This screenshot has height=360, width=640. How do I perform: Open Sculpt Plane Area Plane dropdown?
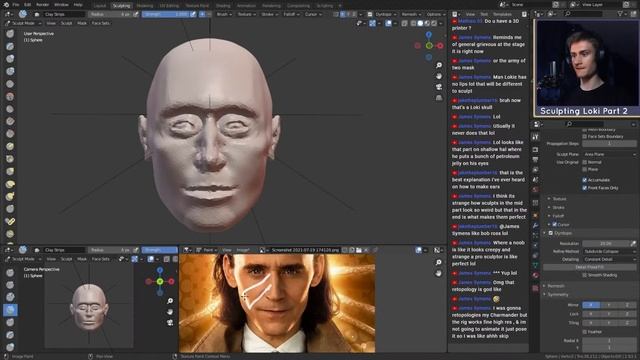point(609,154)
